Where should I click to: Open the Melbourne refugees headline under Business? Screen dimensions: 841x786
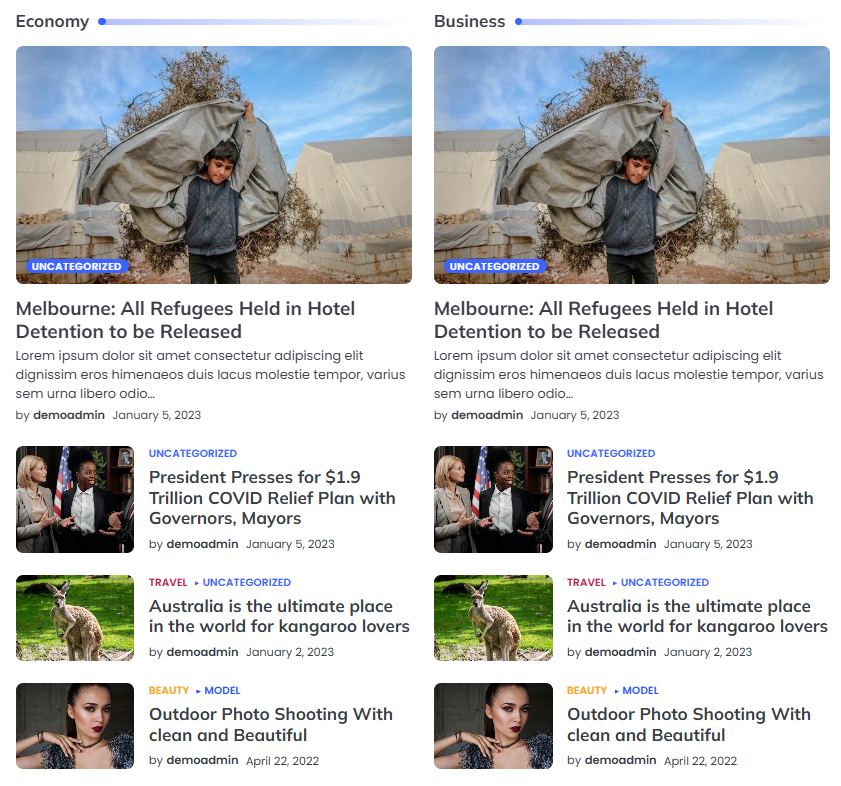click(x=603, y=320)
